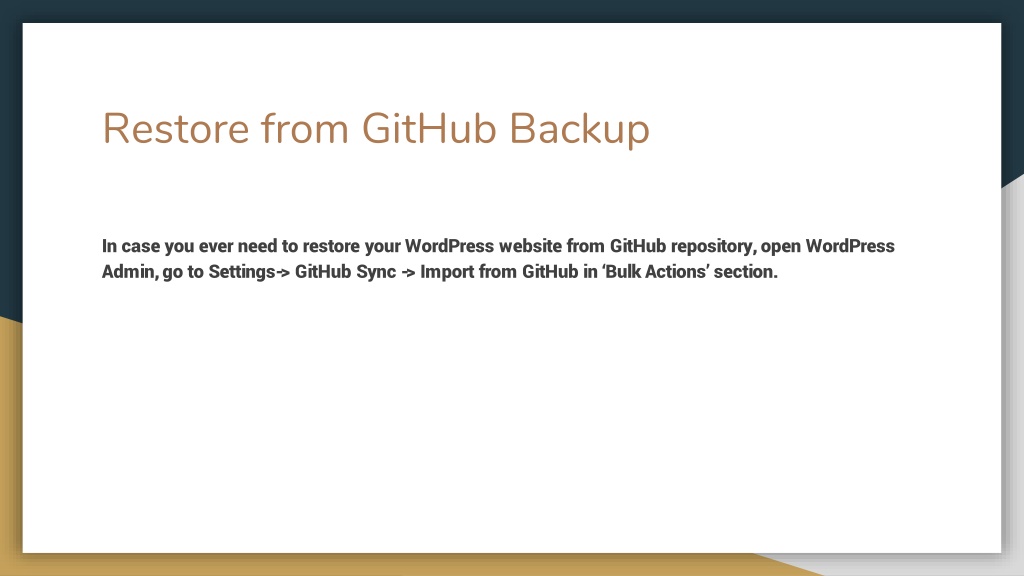The width and height of the screenshot is (1024, 576).
Task: Click the 'GitHub Sync' text in the body
Action: (345, 272)
